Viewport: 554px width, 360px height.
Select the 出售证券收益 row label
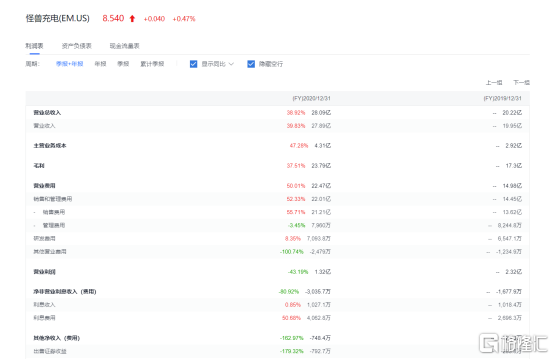(x=50, y=351)
